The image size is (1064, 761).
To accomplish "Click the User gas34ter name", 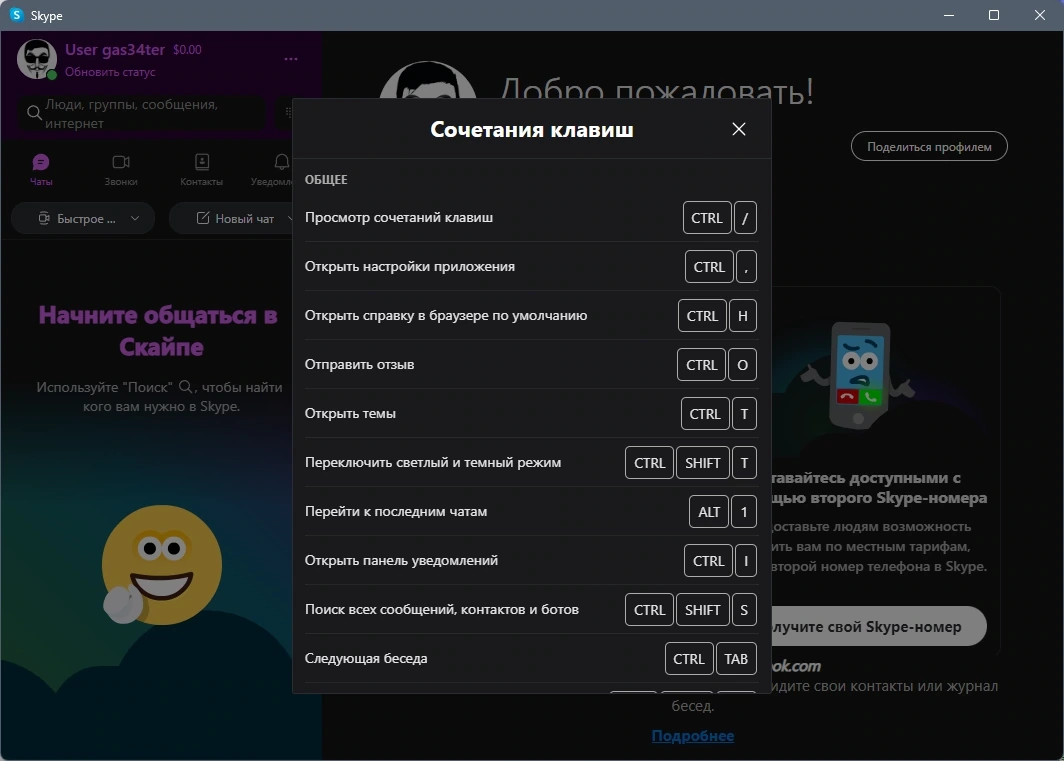I will (115, 50).
